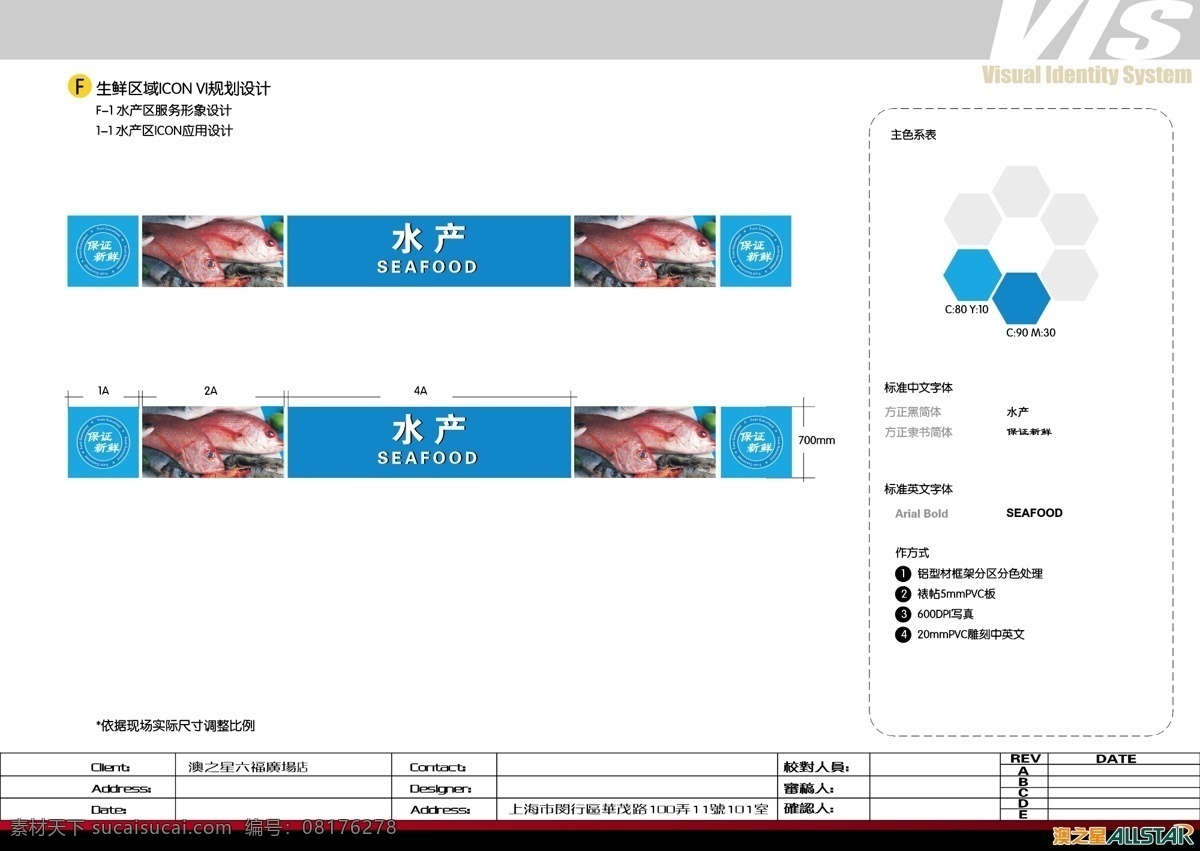The image size is (1200, 851).
Task: Click the 1A dimension label
Action: tap(103, 392)
